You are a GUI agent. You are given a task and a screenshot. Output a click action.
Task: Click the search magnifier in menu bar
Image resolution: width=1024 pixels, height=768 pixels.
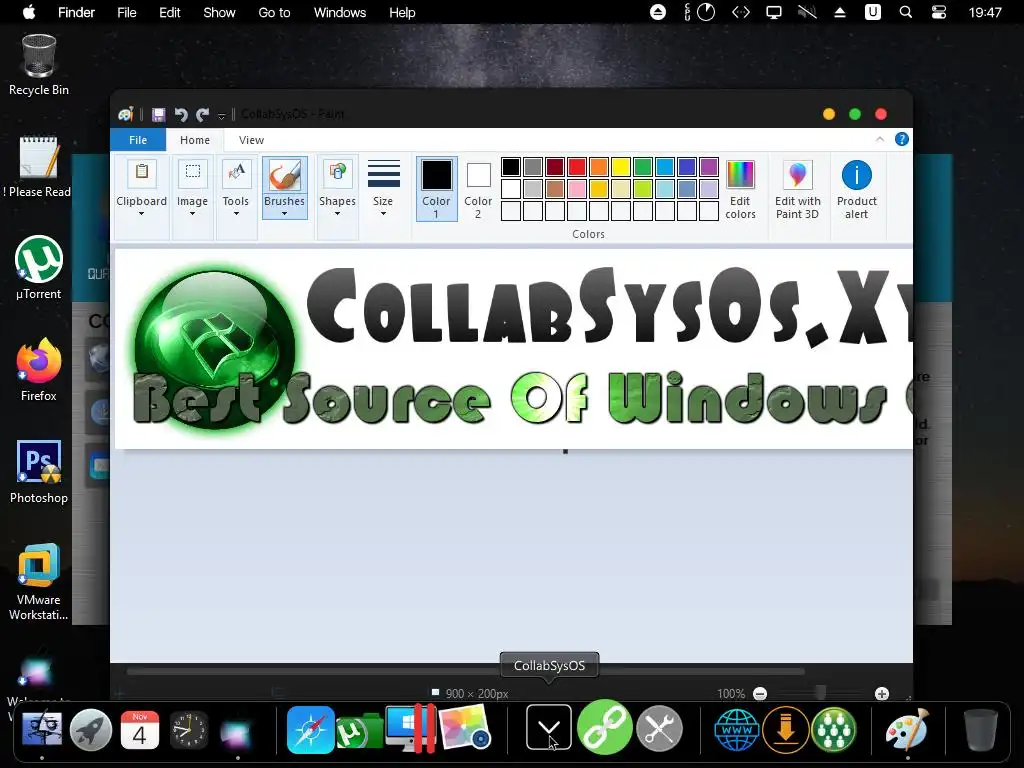point(905,12)
